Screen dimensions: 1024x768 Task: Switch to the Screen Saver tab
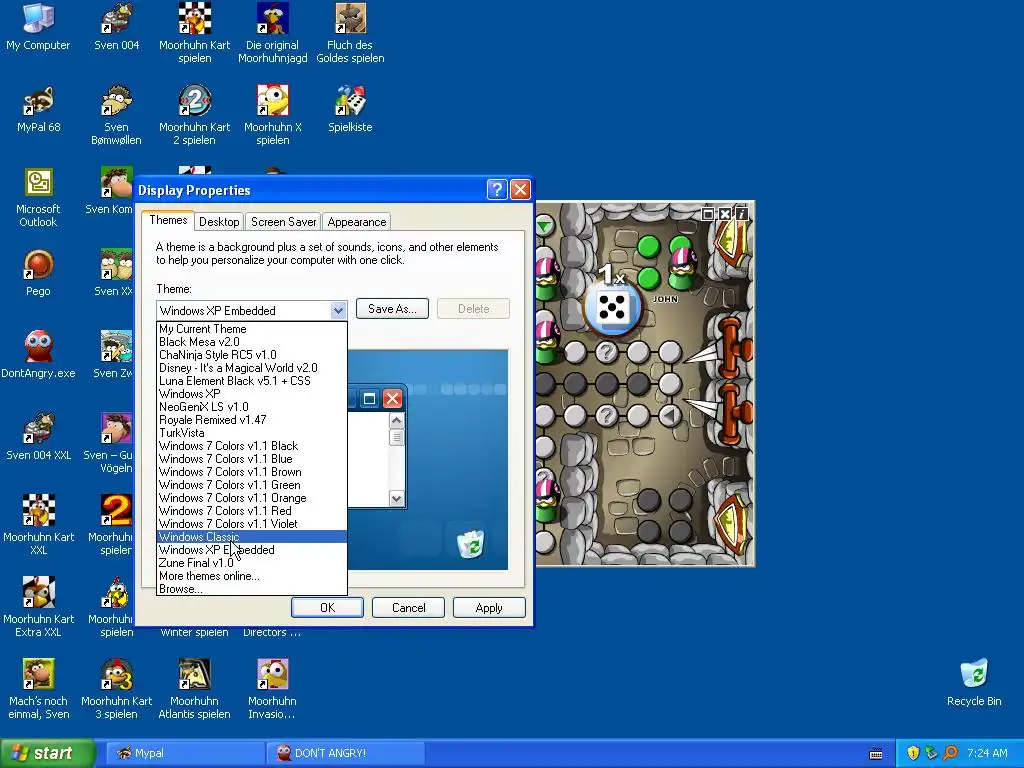tap(283, 222)
